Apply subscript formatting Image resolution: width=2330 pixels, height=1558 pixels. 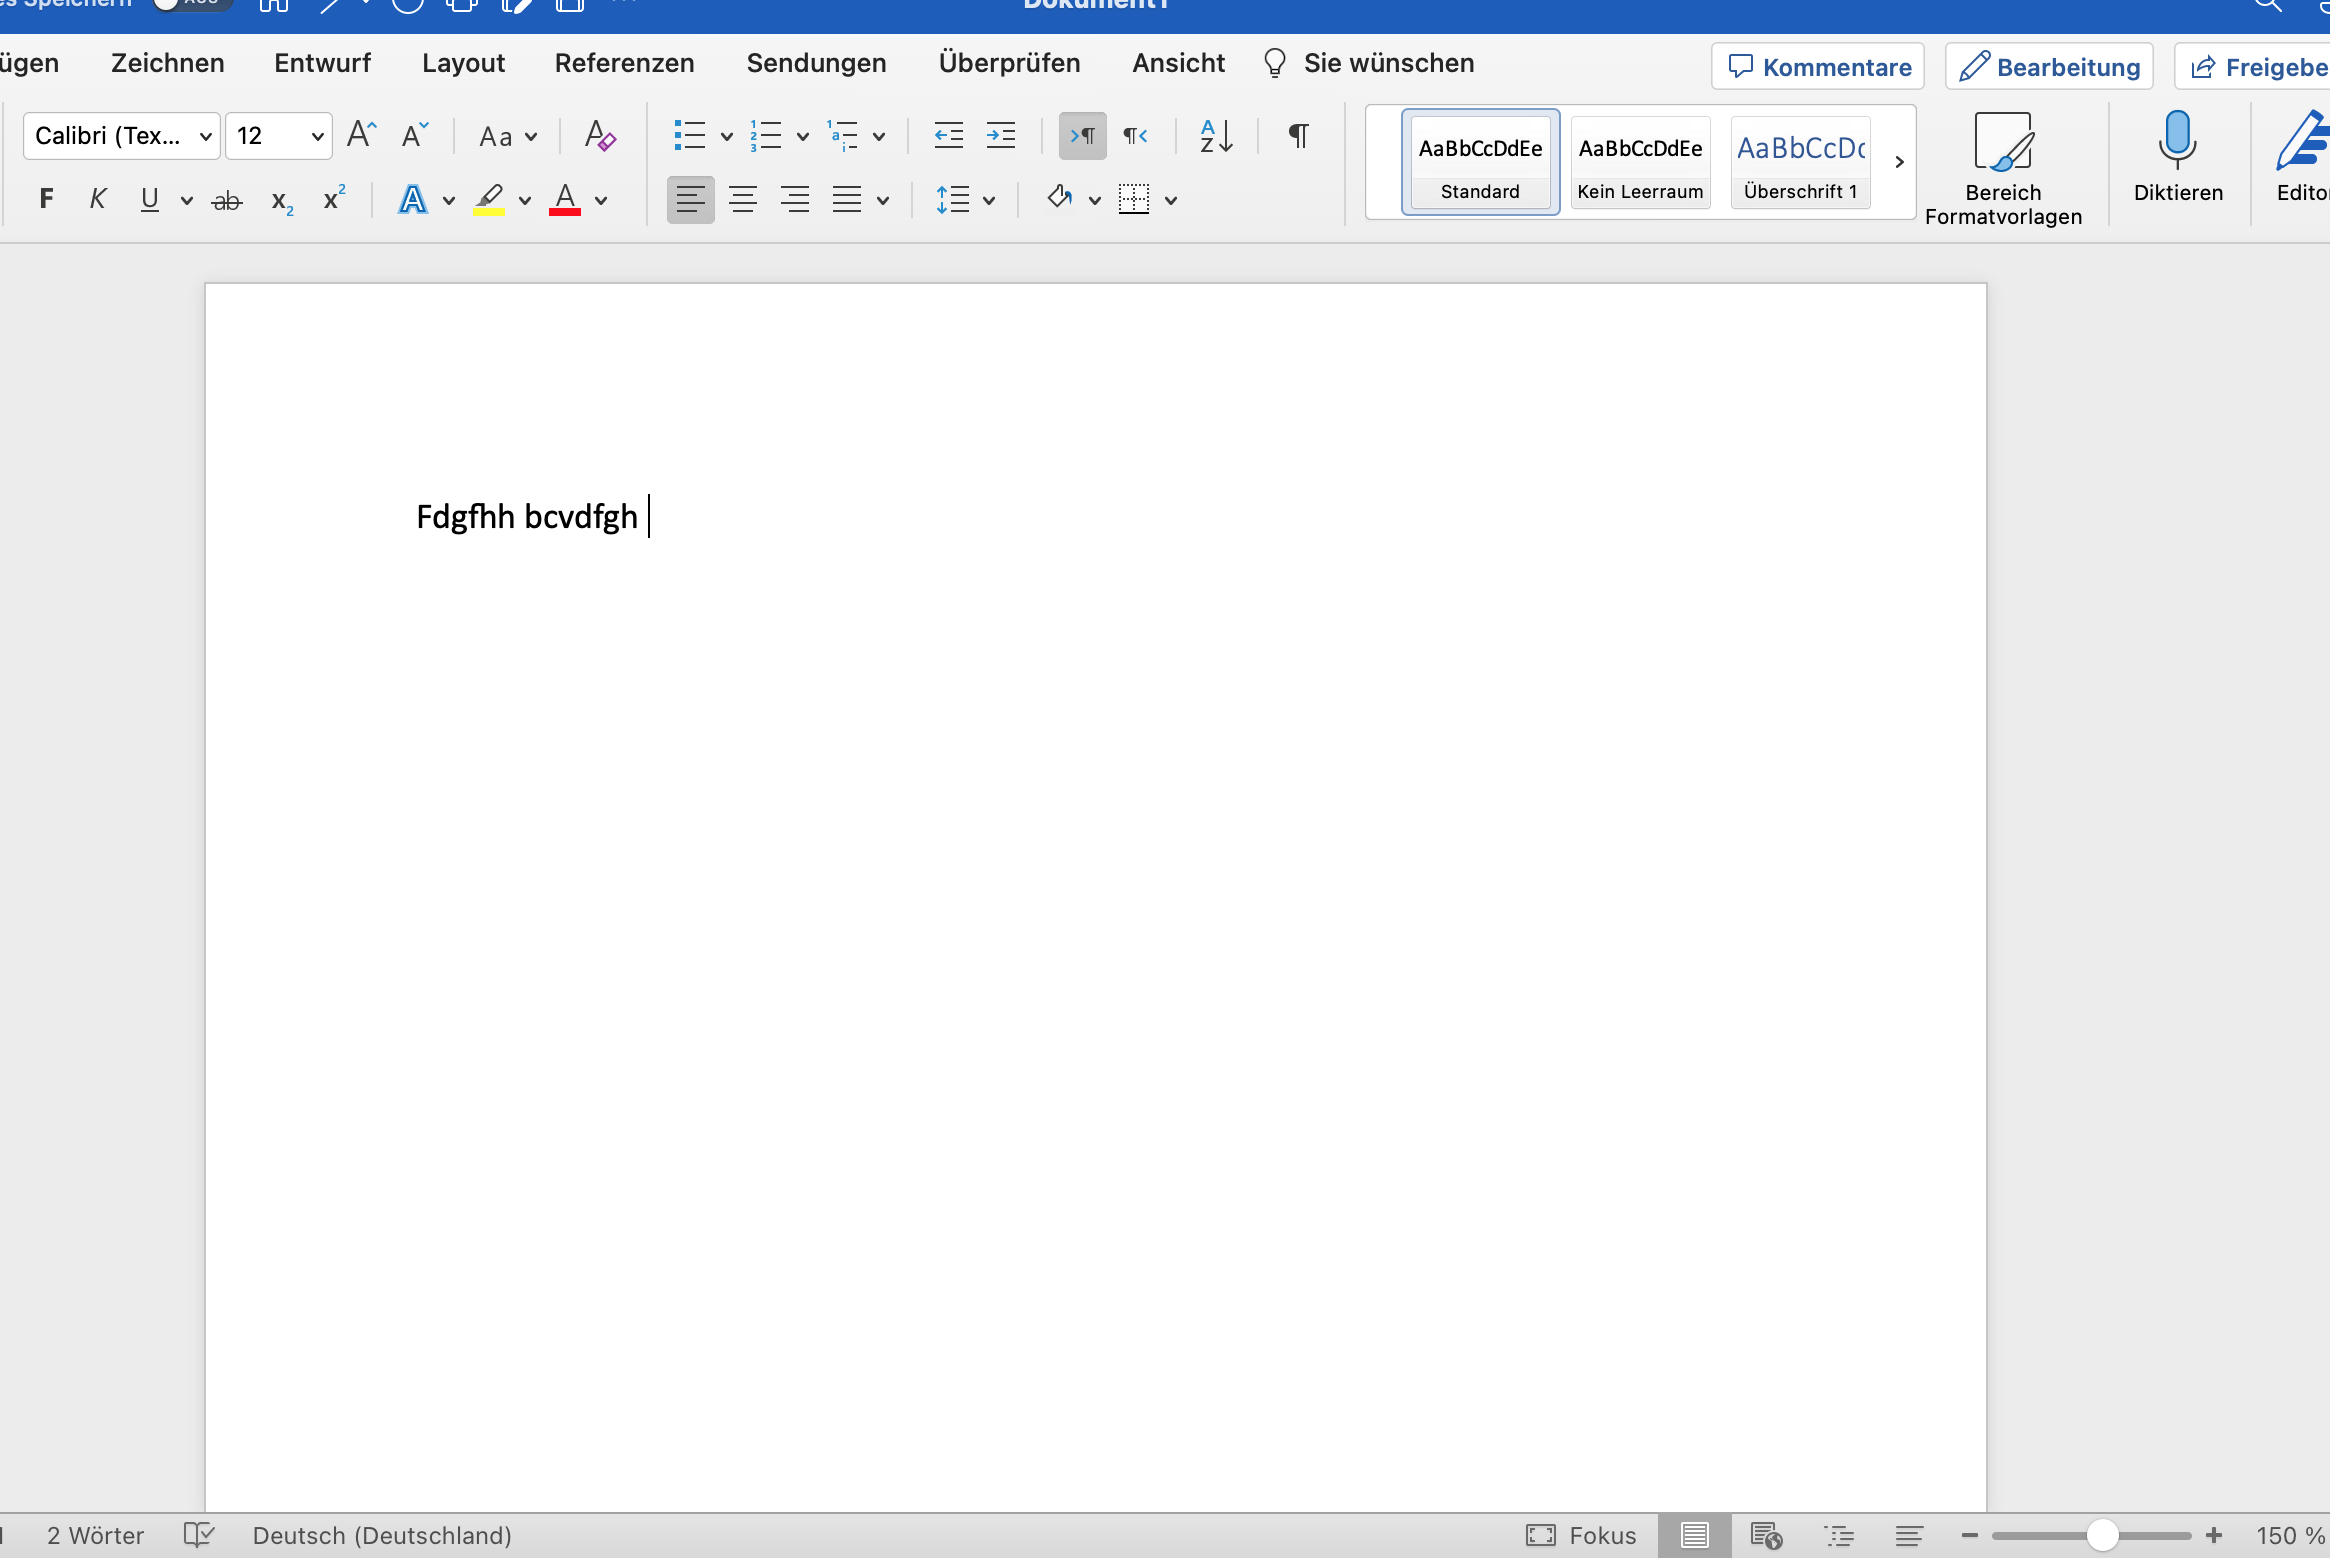(282, 201)
